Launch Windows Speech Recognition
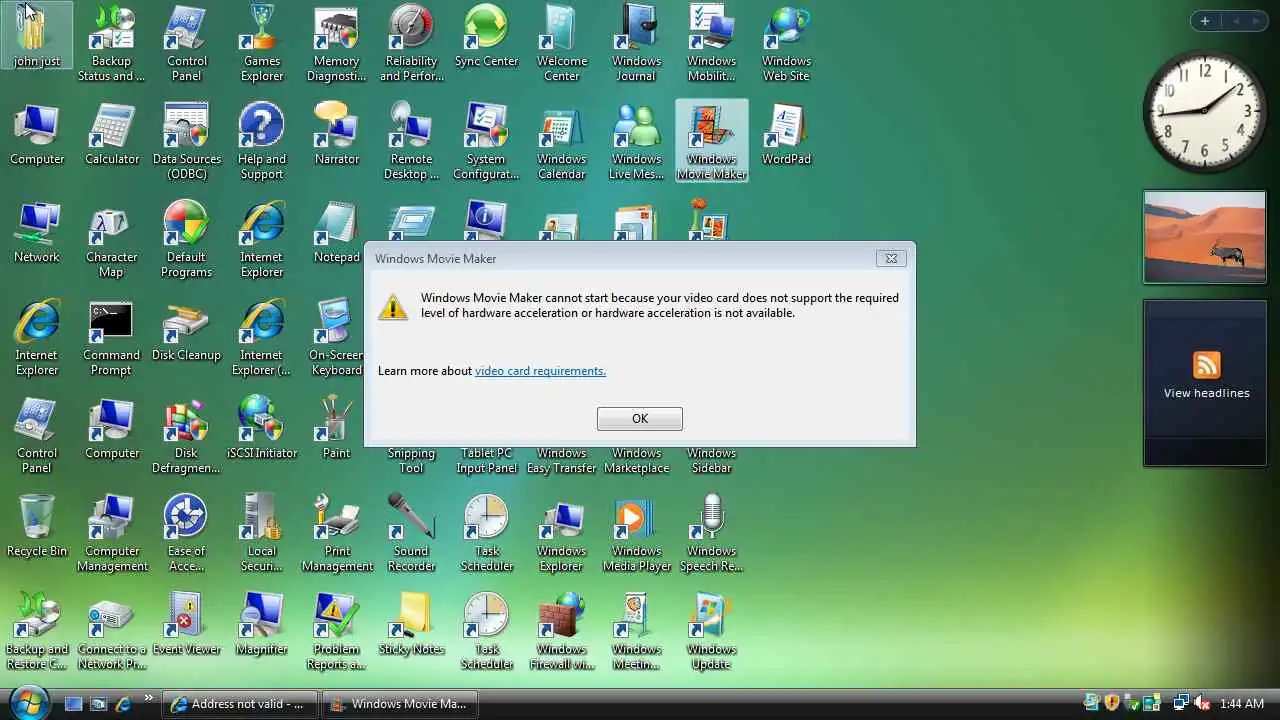Image resolution: width=1280 pixels, height=720 pixels. pos(711,533)
